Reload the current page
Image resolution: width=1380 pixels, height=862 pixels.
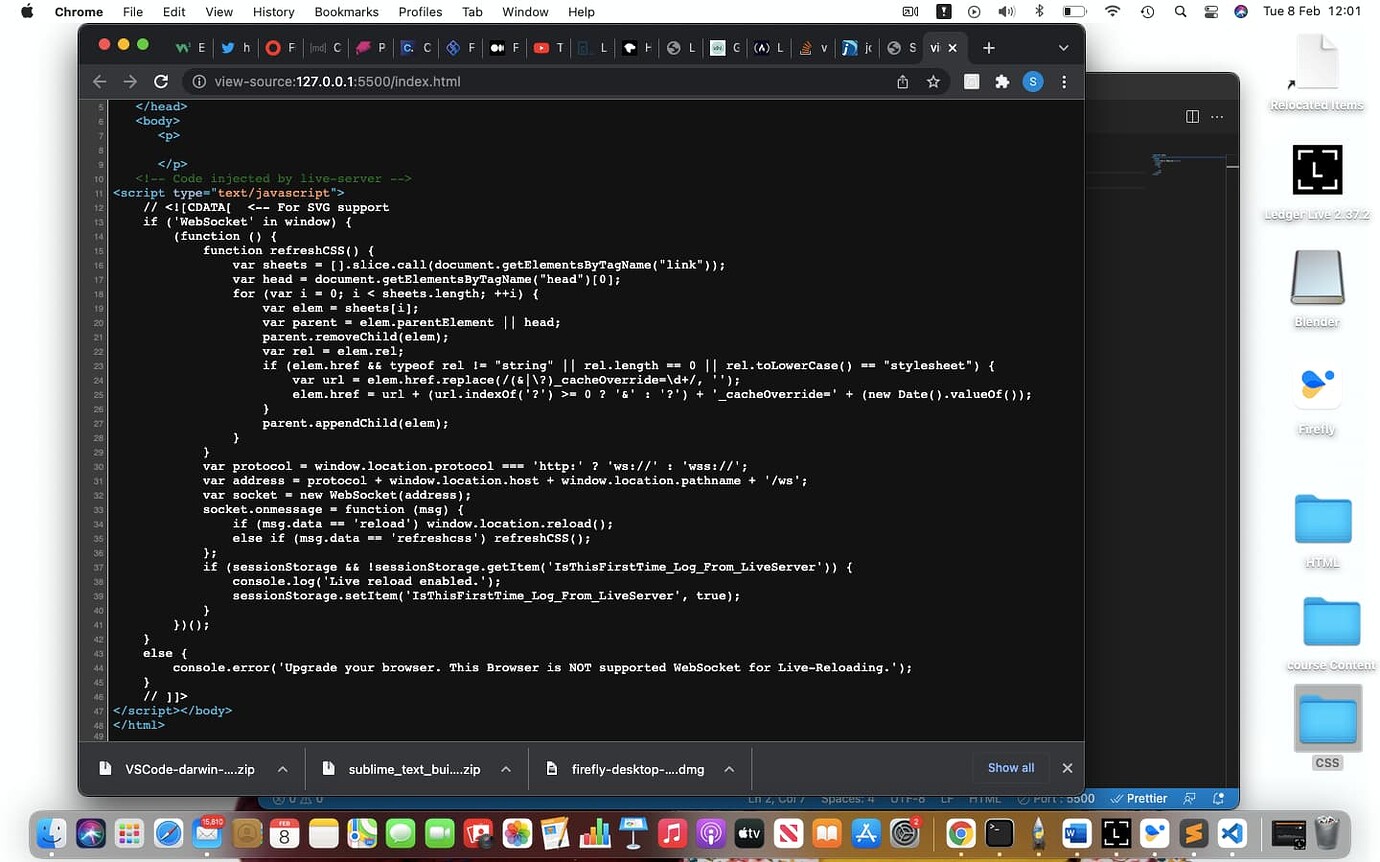pyautogui.click(x=160, y=82)
